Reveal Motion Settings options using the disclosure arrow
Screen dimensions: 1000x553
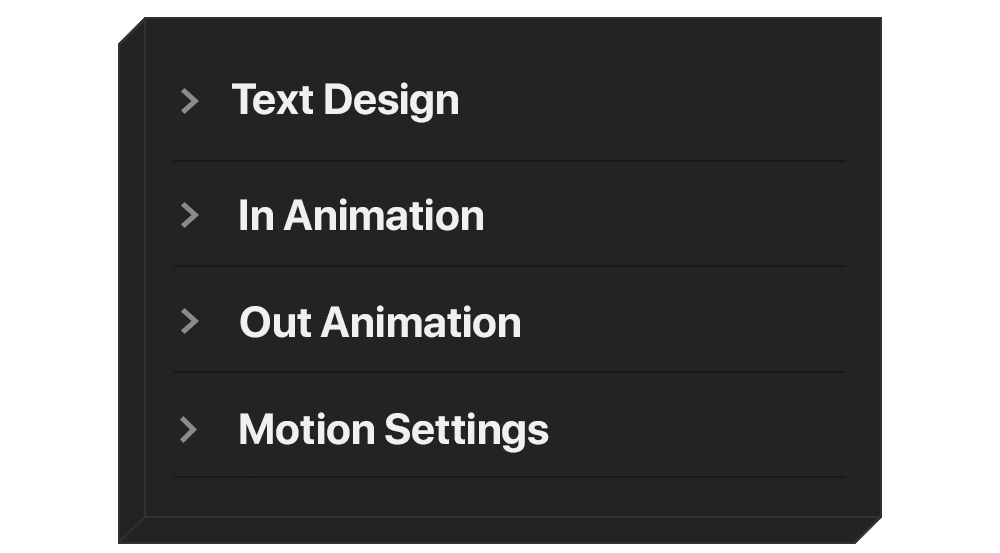click(189, 429)
